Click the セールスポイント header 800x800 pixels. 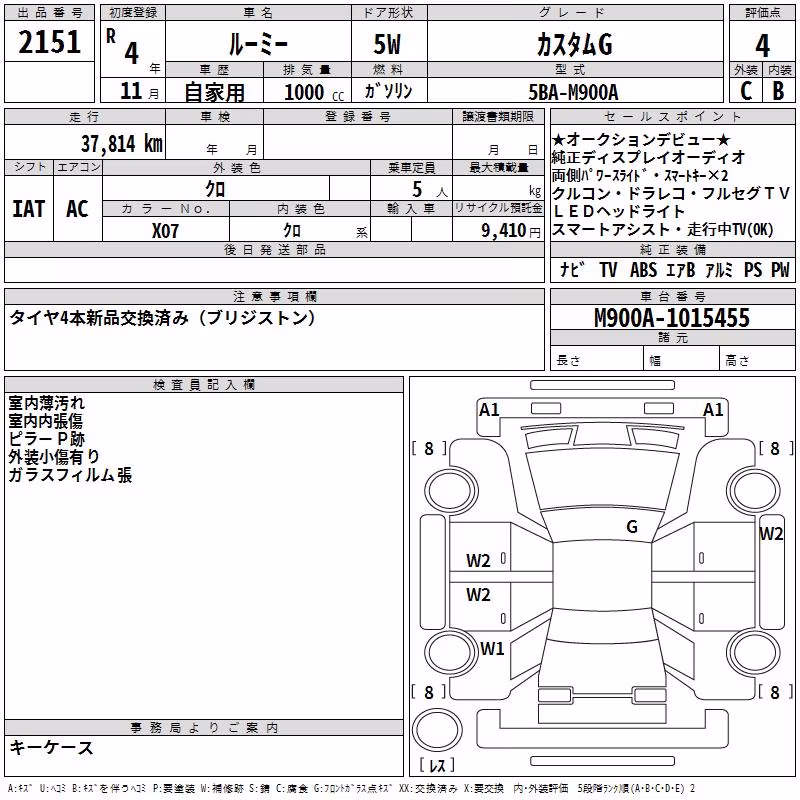tap(672, 117)
